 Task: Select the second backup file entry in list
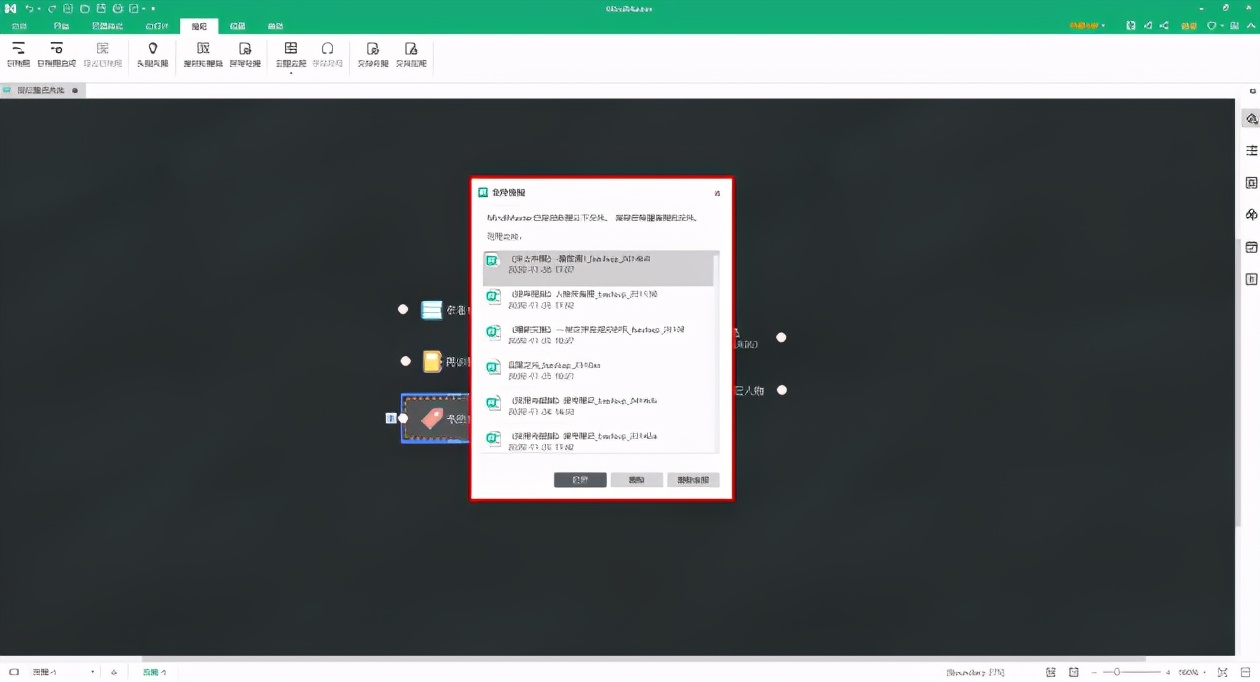[x=597, y=299]
